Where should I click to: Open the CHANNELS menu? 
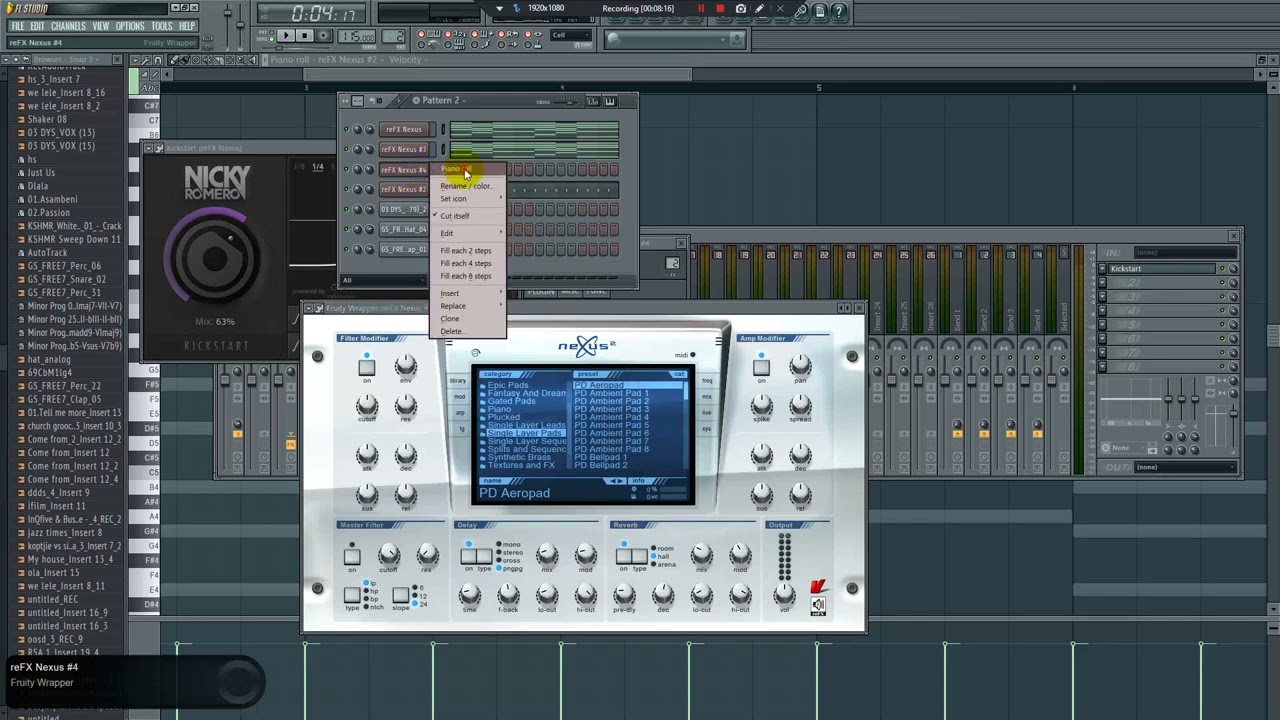click(x=68, y=26)
